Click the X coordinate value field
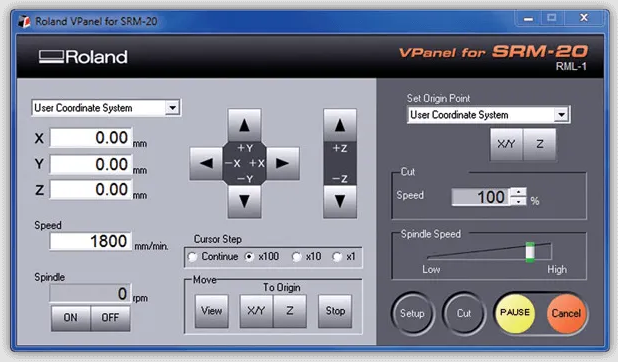 [x=91, y=138]
